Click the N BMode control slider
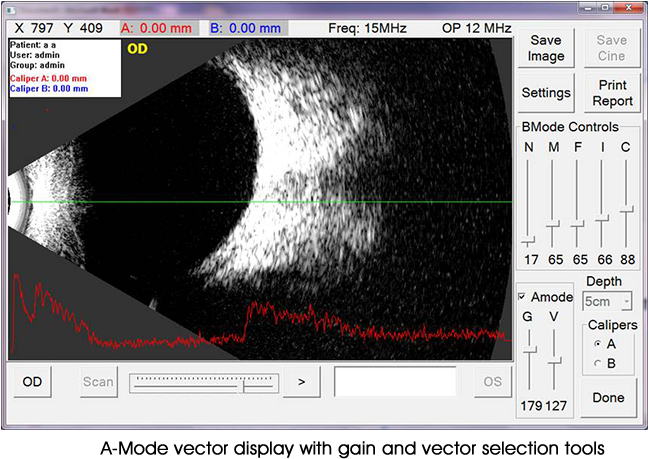This screenshot has width=648, height=459. tap(528, 239)
